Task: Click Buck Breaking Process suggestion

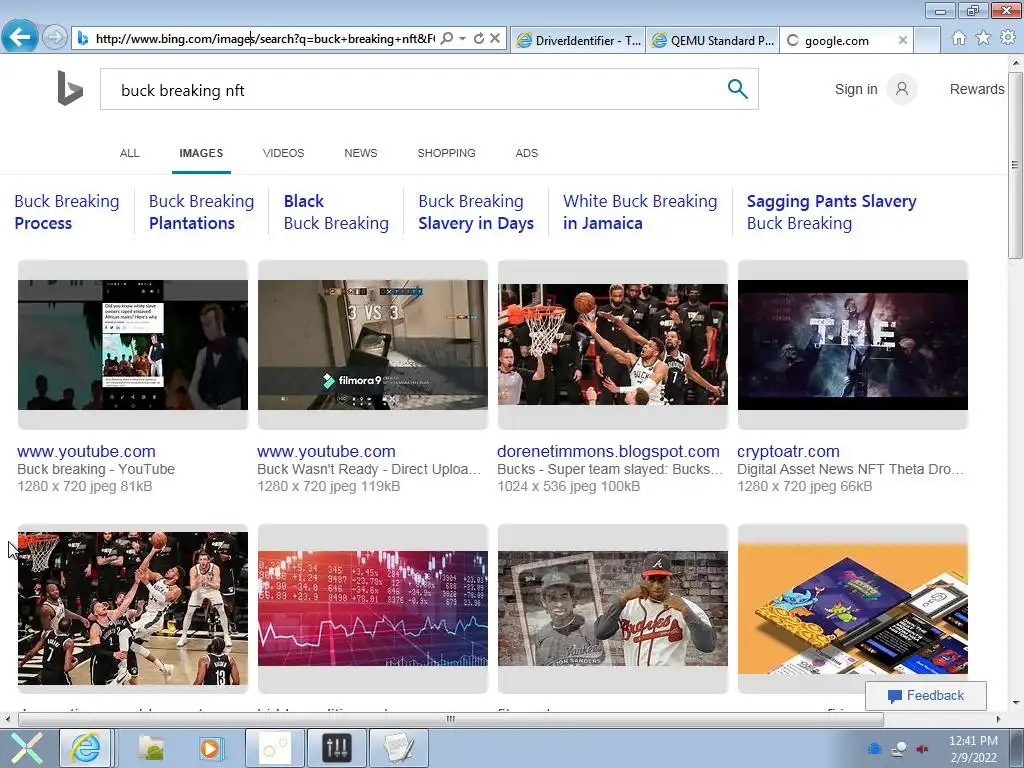Action: (x=67, y=212)
